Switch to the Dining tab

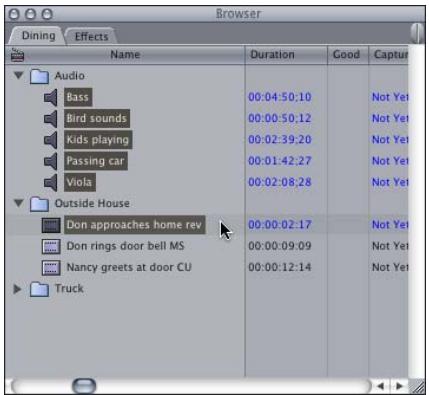(x=38, y=35)
